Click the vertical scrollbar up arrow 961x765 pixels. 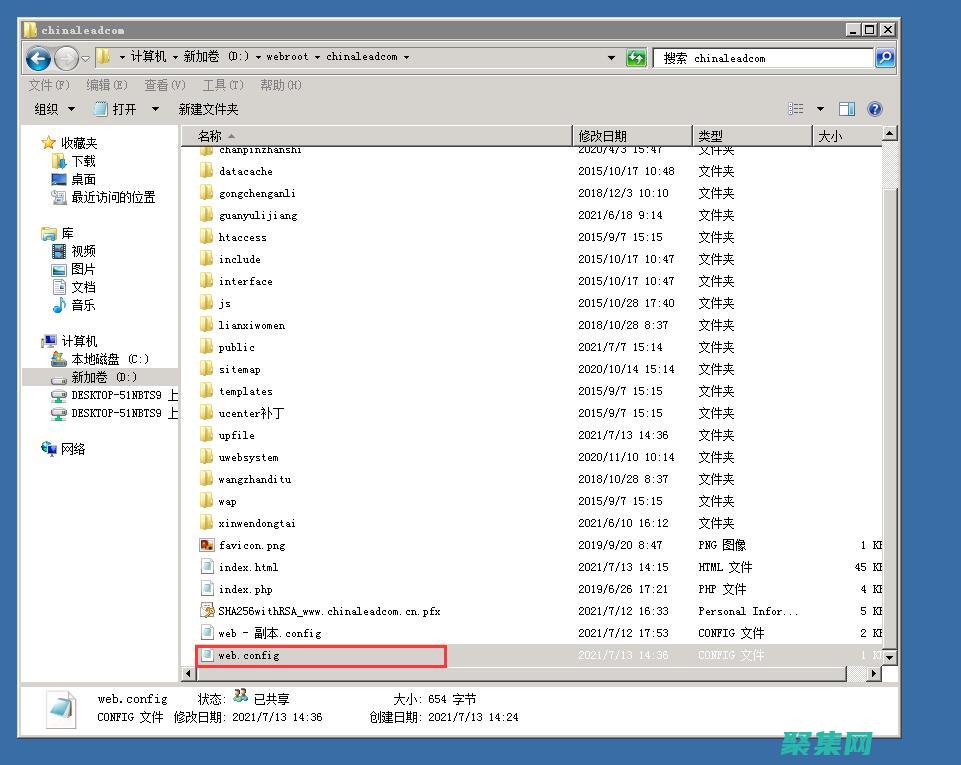click(x=889, y=134)
